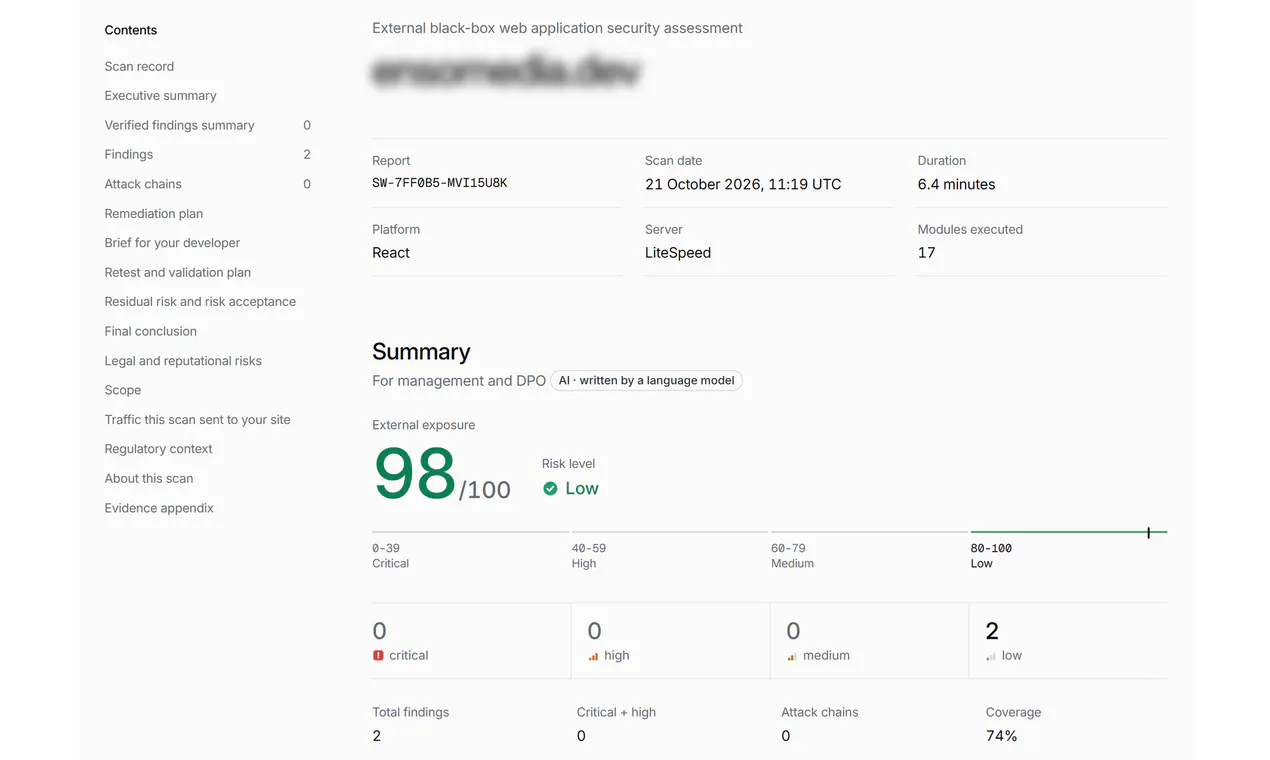This screenshot has width=1270, height=760.
Task: Go to Scope section
Action: coord(123,390)
